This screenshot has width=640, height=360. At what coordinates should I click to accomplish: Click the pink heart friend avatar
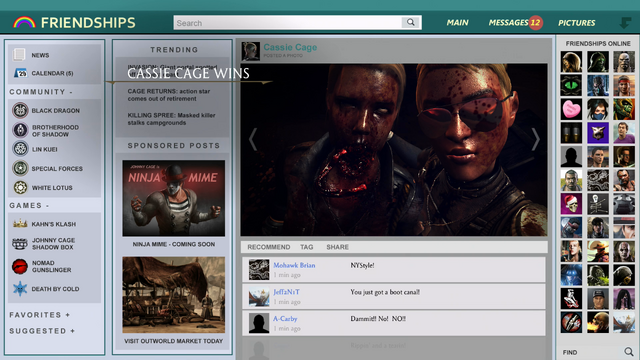coord(571,109)
